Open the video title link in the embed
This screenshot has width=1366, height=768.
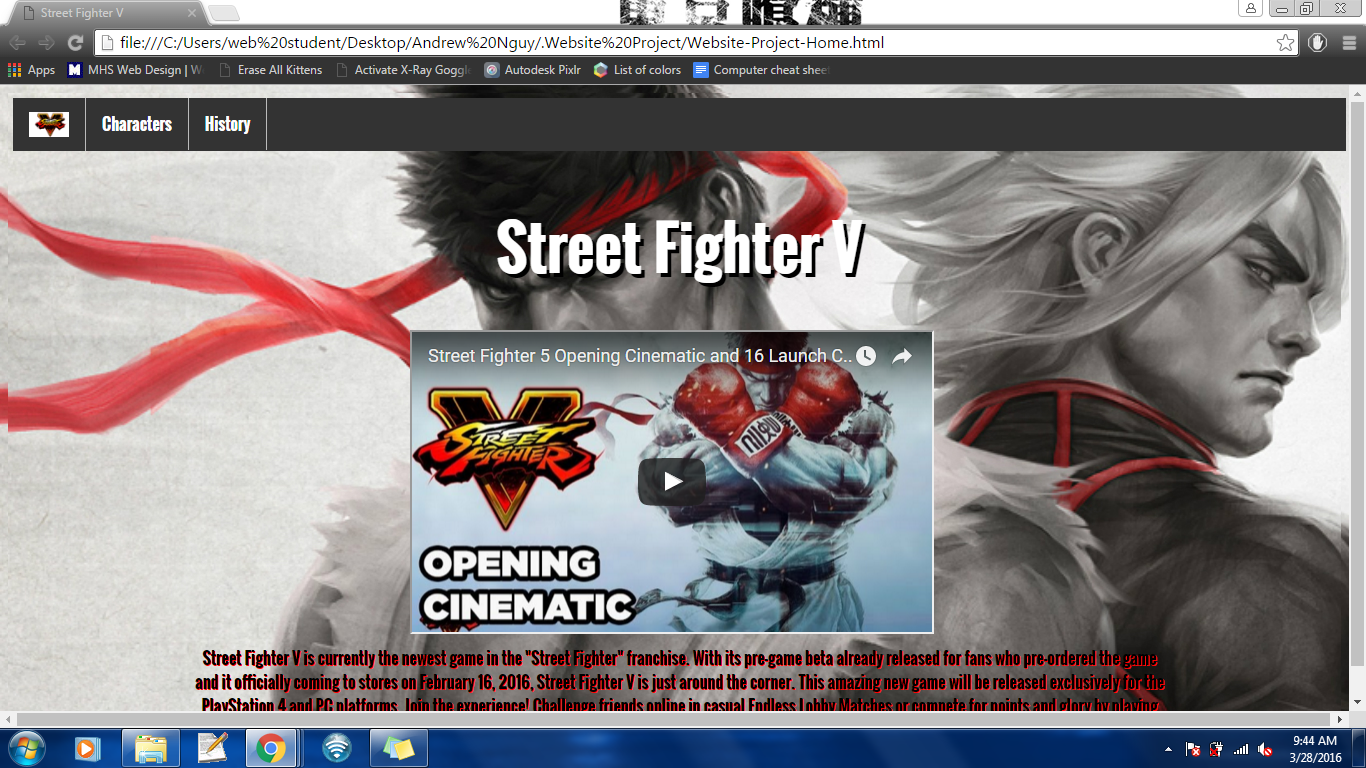click(640, 356)
